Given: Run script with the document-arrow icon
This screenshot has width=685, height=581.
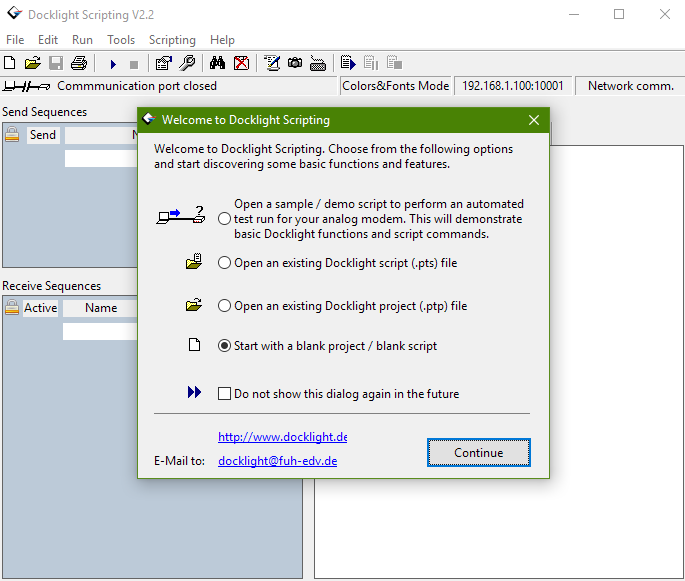Looking at the screenshot, I should 348,63.
